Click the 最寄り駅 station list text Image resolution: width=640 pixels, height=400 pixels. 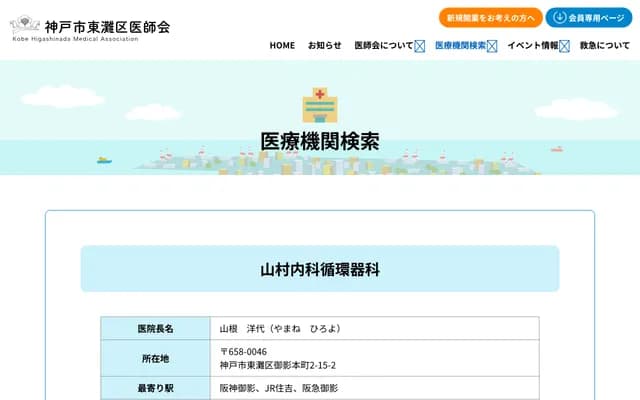point(279,388)
